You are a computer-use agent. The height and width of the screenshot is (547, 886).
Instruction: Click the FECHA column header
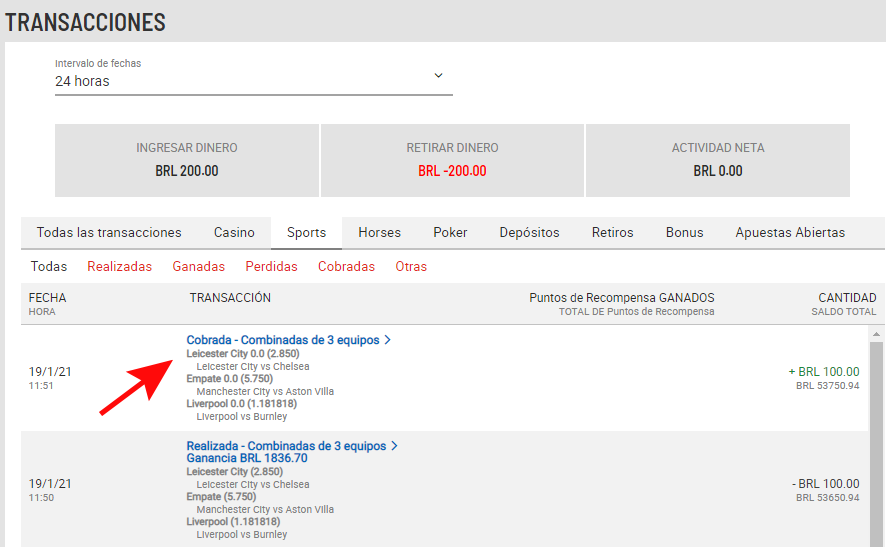coord(47,298)
